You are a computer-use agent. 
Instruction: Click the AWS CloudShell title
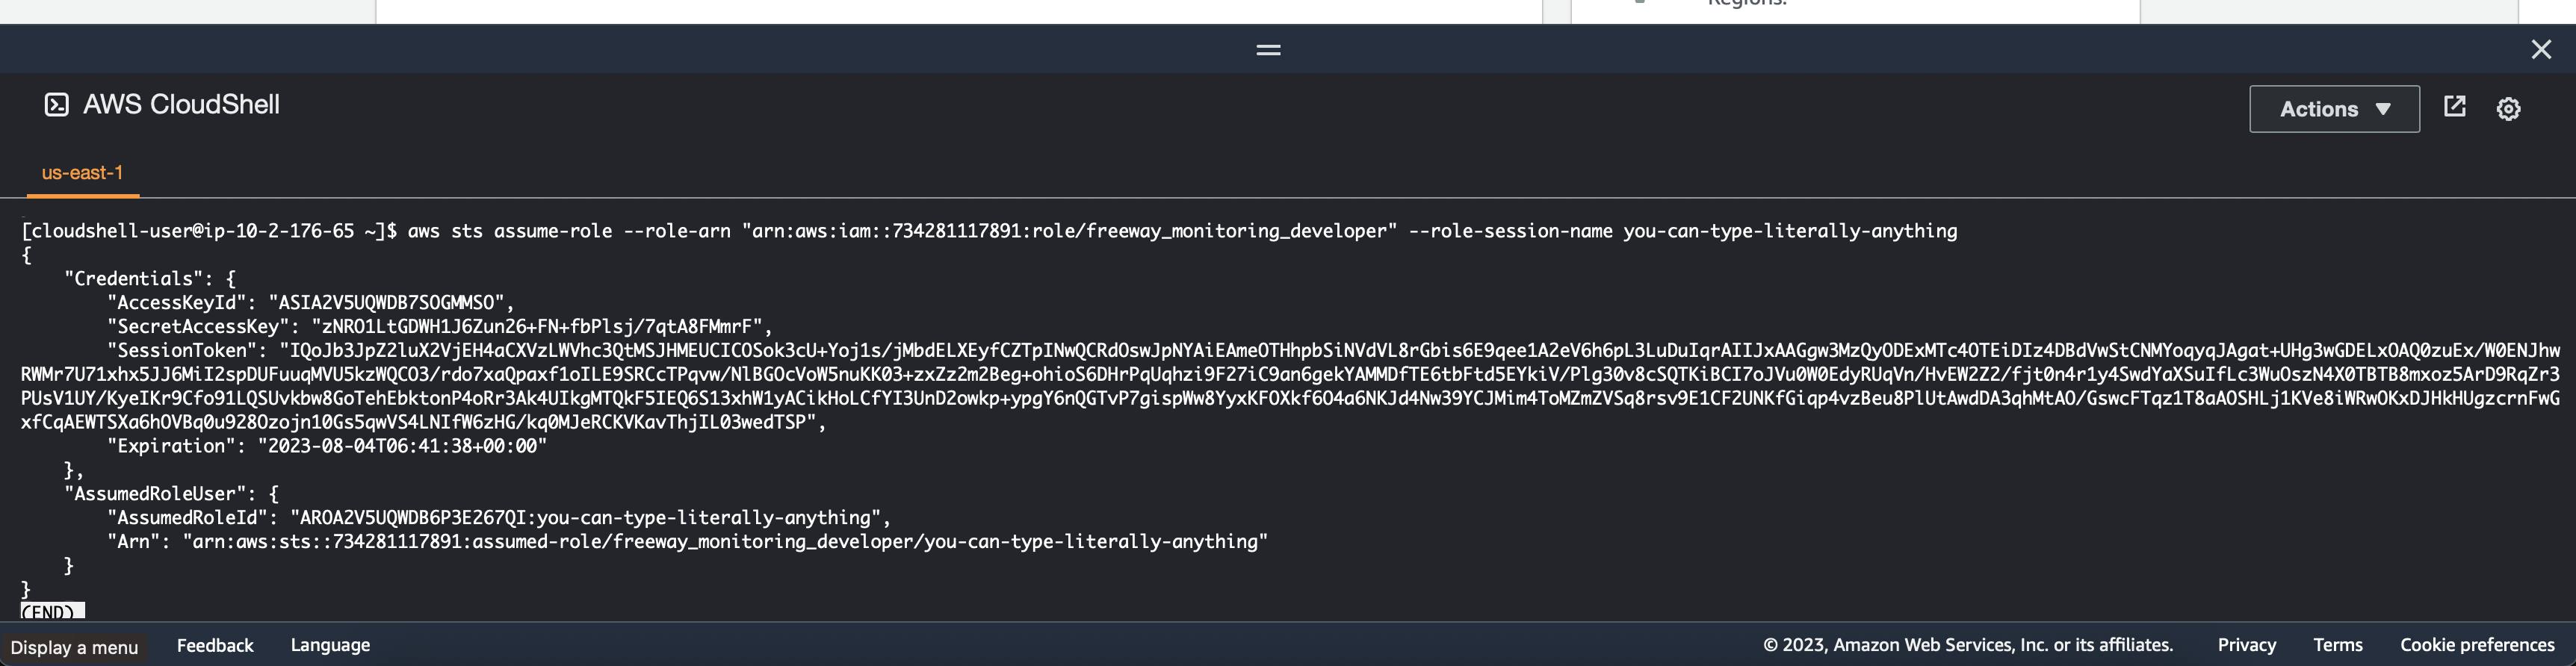click(x=181, y=104)
